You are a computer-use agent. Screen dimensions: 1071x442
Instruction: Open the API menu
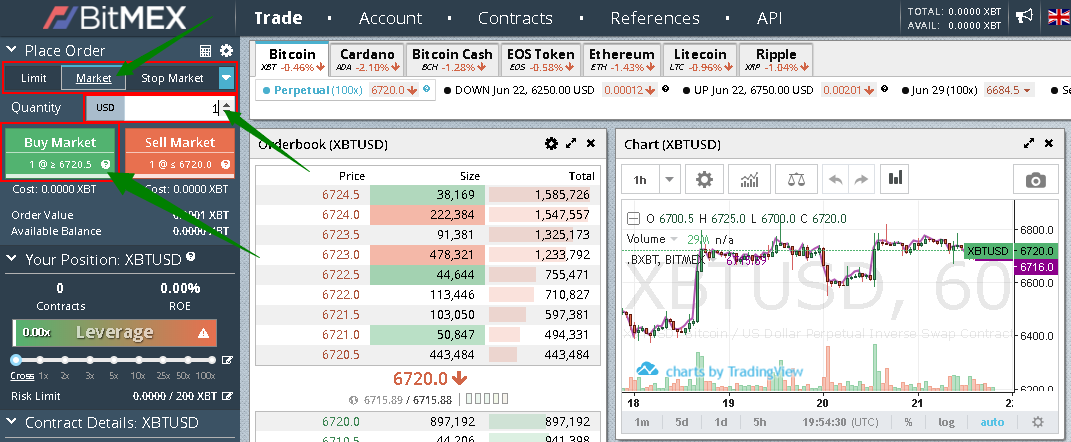(x=770, y=18)
